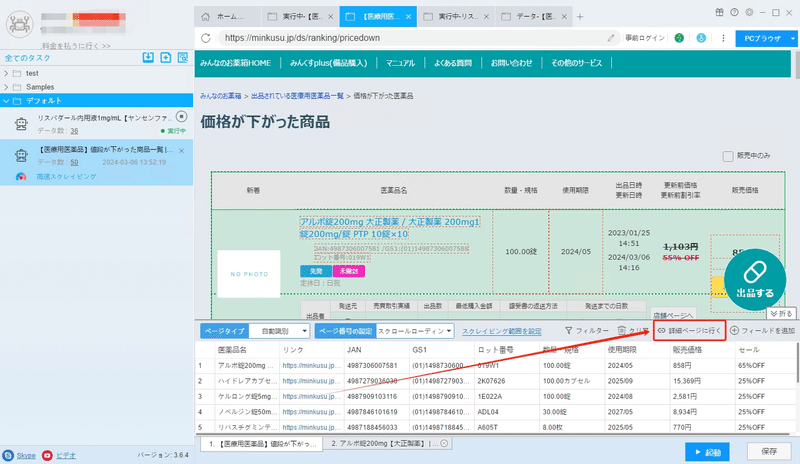This screenshot has height=464, width=800.
Task: Click スクレイピング範囲を設定 link
Action: [x=502, y=331]
